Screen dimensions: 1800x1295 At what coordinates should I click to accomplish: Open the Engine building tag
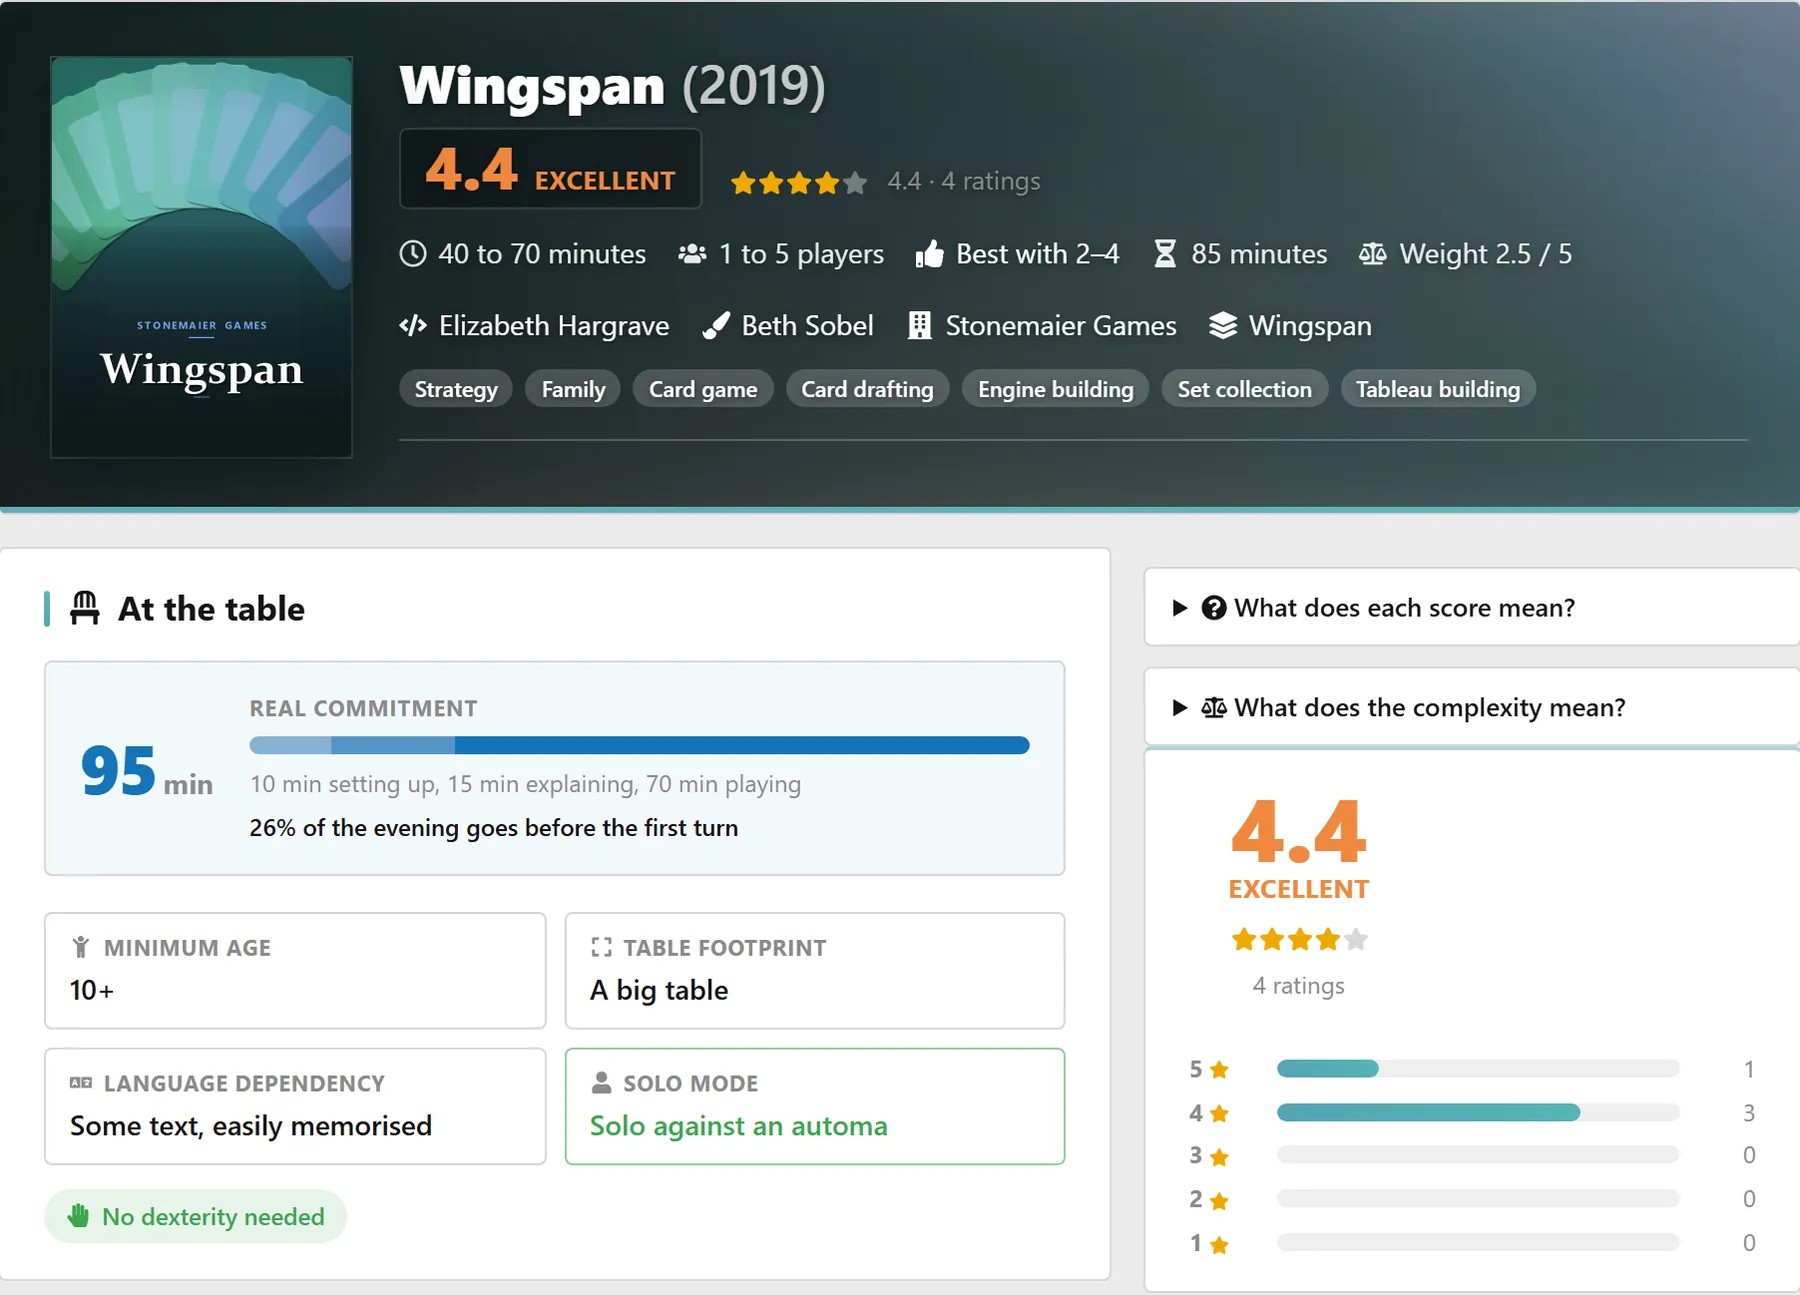click(x=1056, y=389)
